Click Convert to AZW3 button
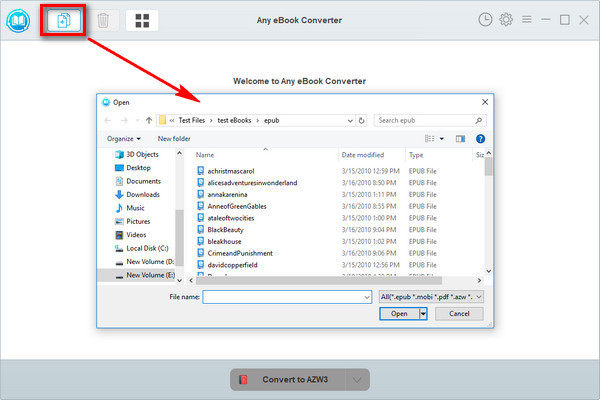Viewport: 600px width, 400px height. click(x=288, y=380)
